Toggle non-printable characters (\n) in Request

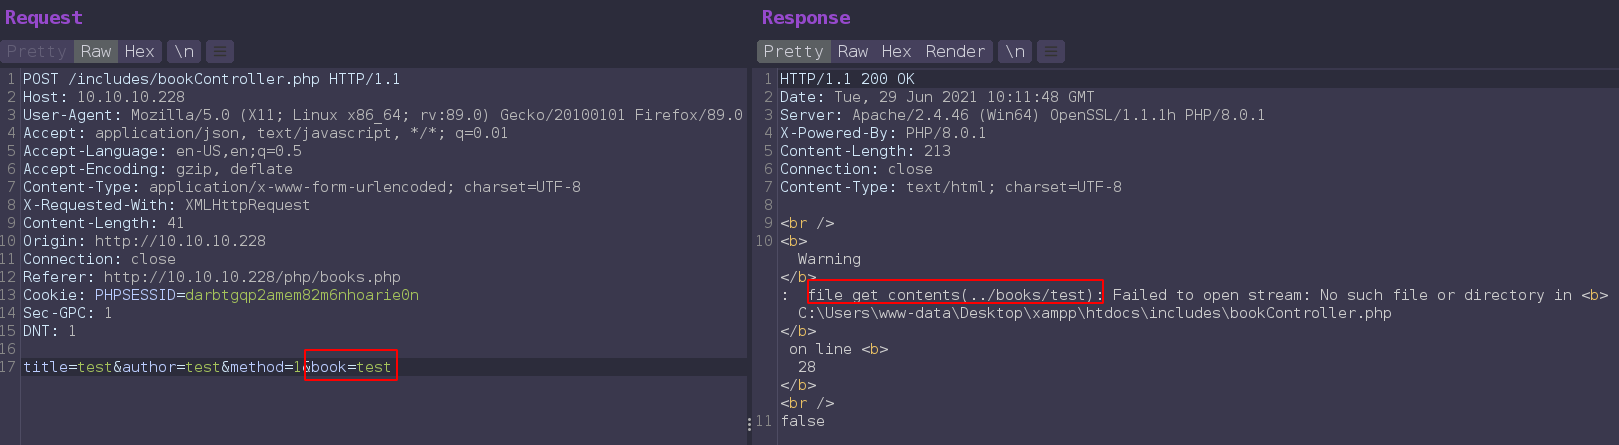click(x=184, y=51)
